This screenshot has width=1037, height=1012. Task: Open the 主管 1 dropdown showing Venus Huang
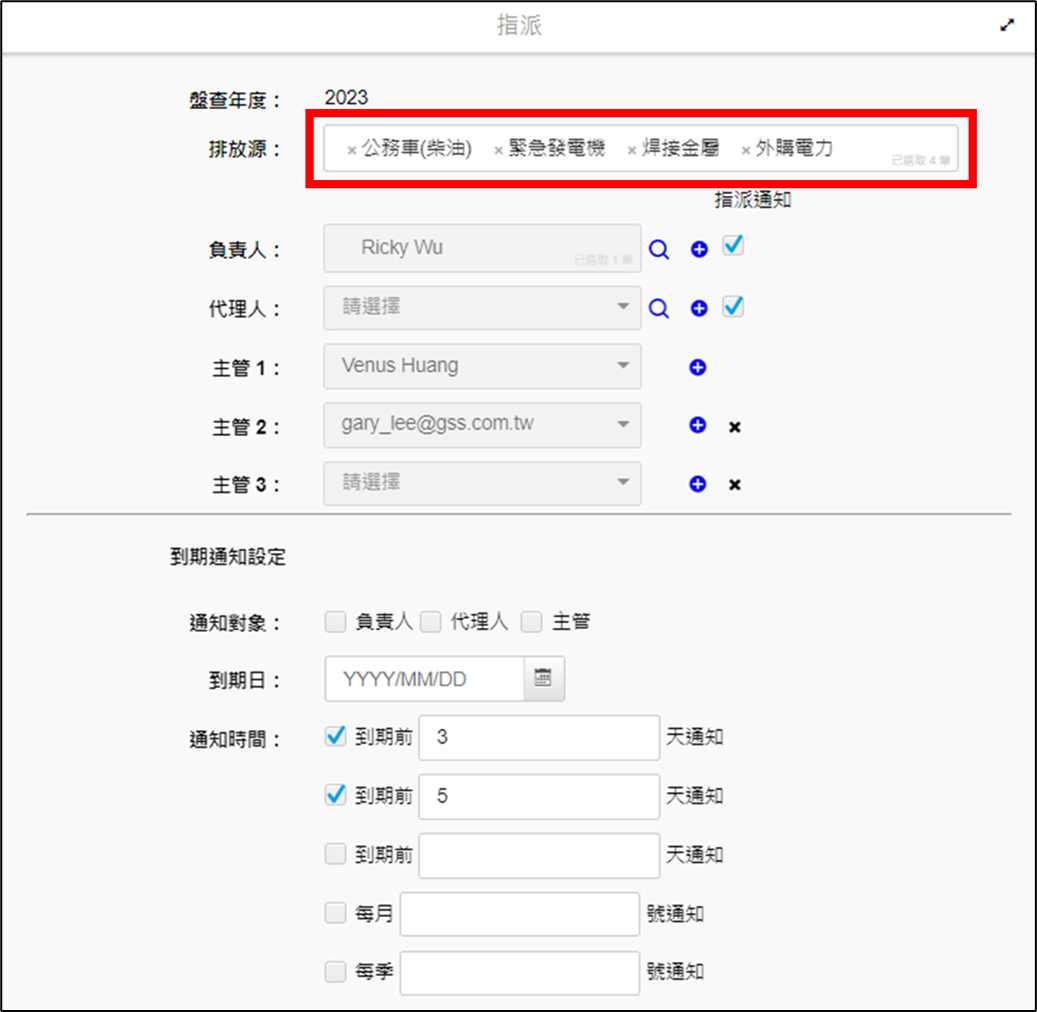tap(482, 367)
